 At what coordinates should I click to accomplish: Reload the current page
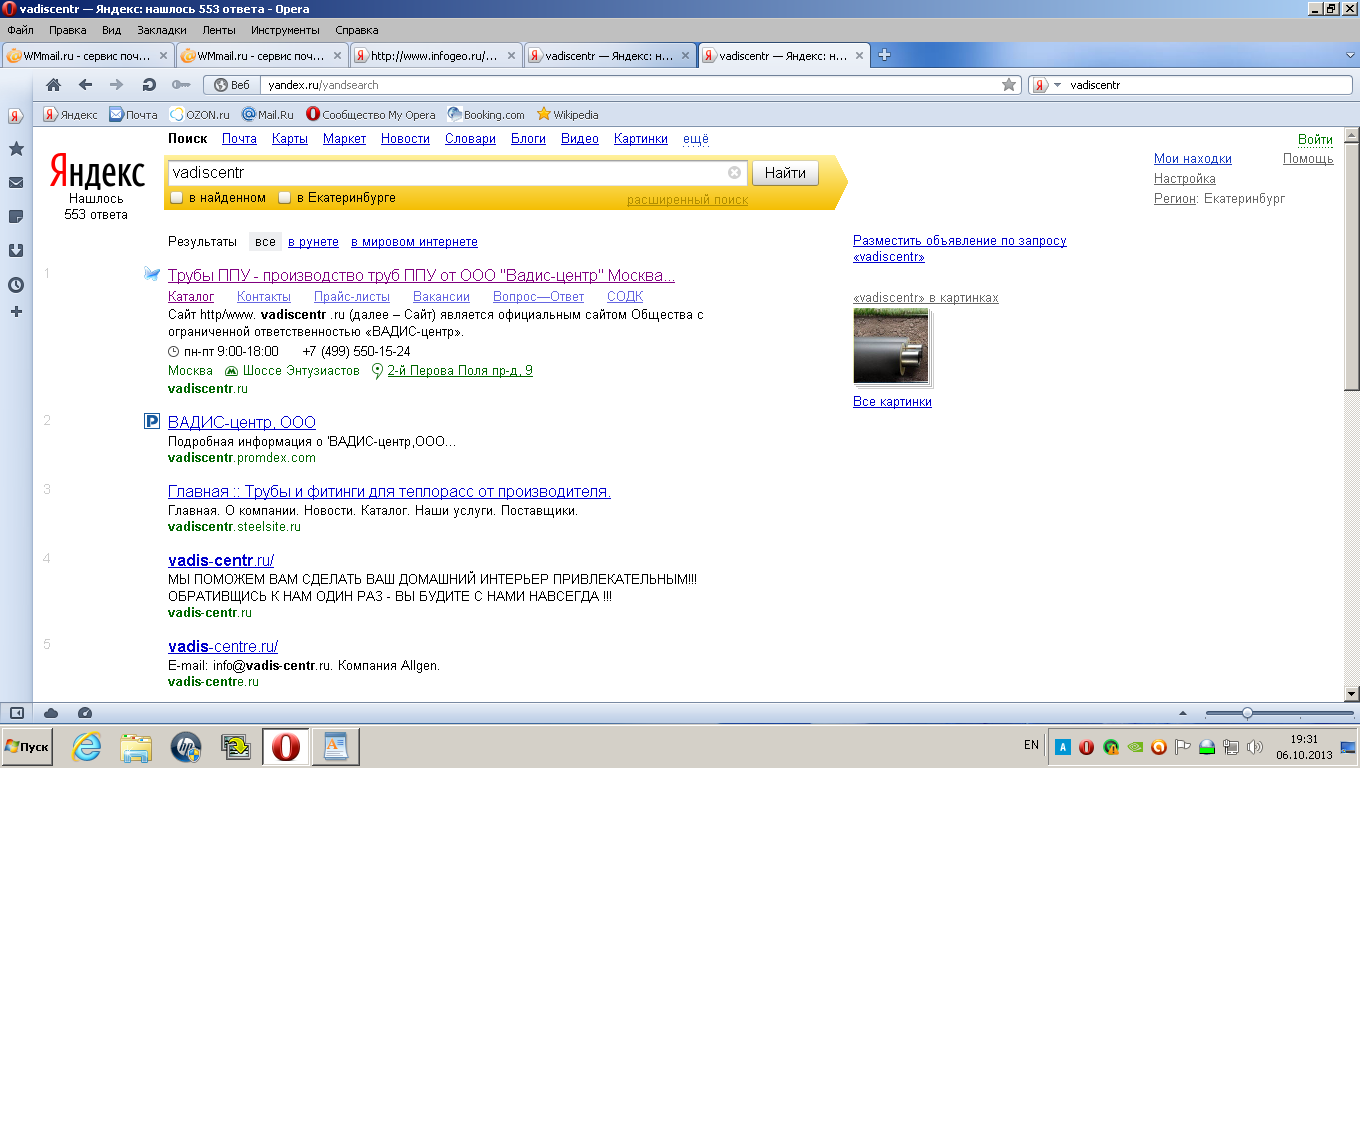[x=149, y=85]
